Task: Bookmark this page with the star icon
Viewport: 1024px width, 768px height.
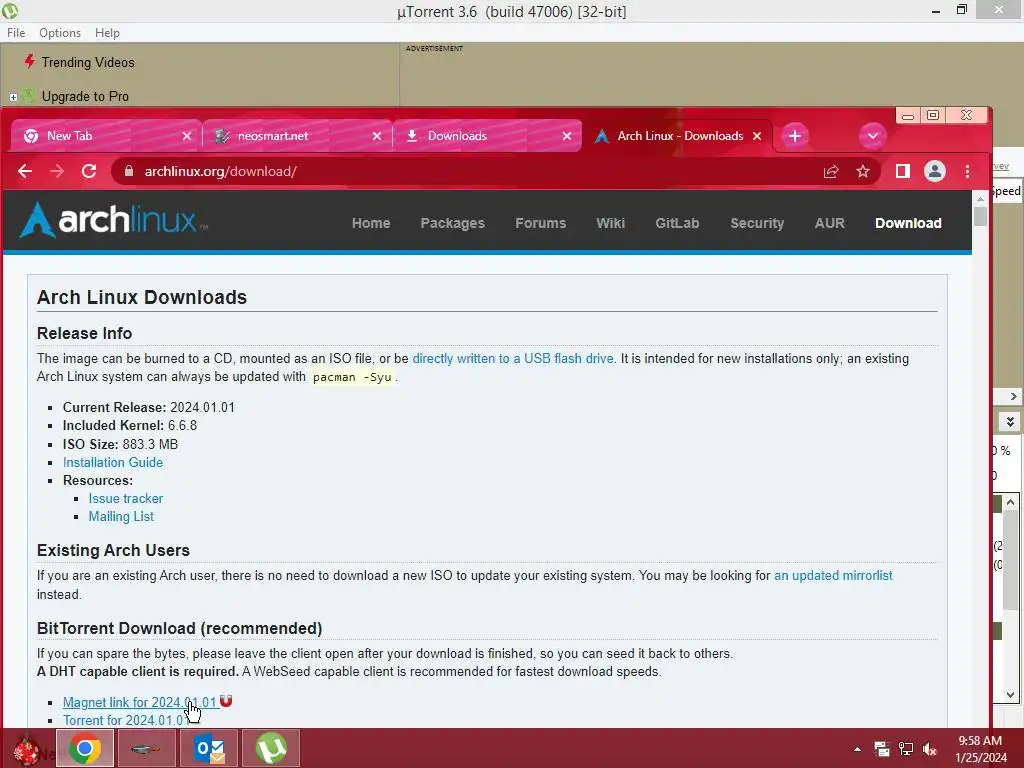Action: pos(863,171)
